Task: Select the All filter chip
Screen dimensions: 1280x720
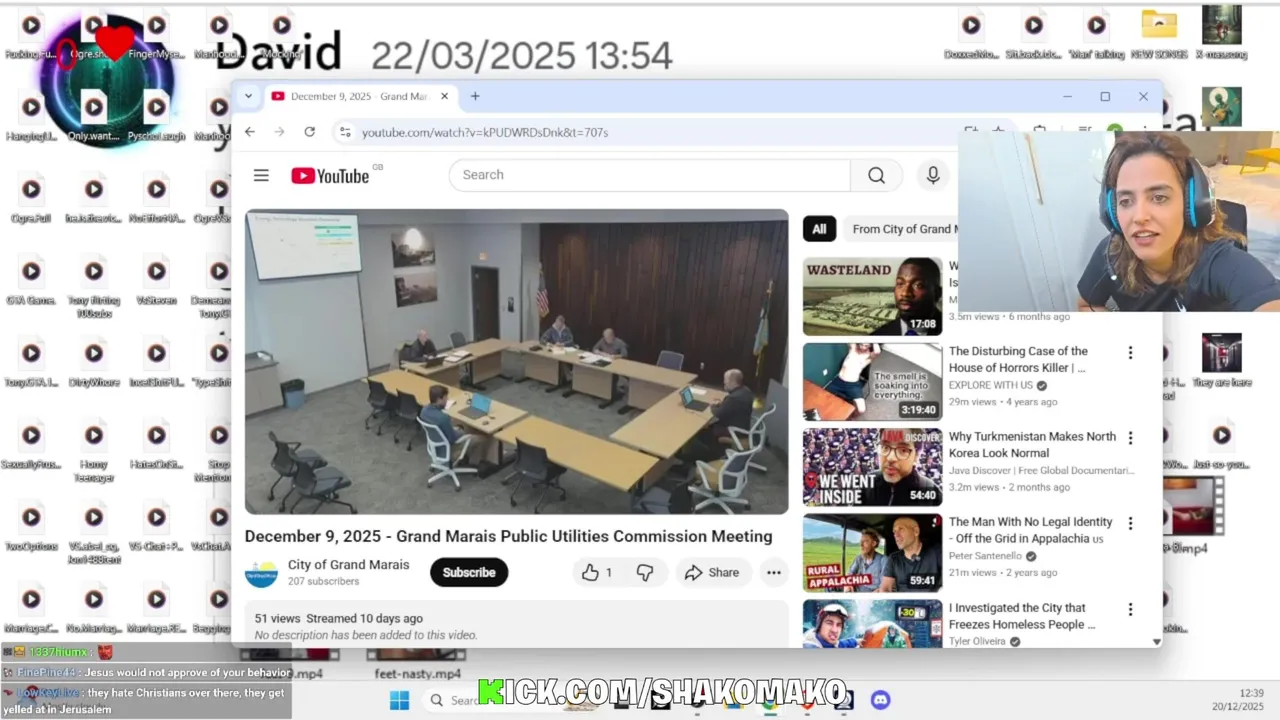Action: [x=819, y=229]
